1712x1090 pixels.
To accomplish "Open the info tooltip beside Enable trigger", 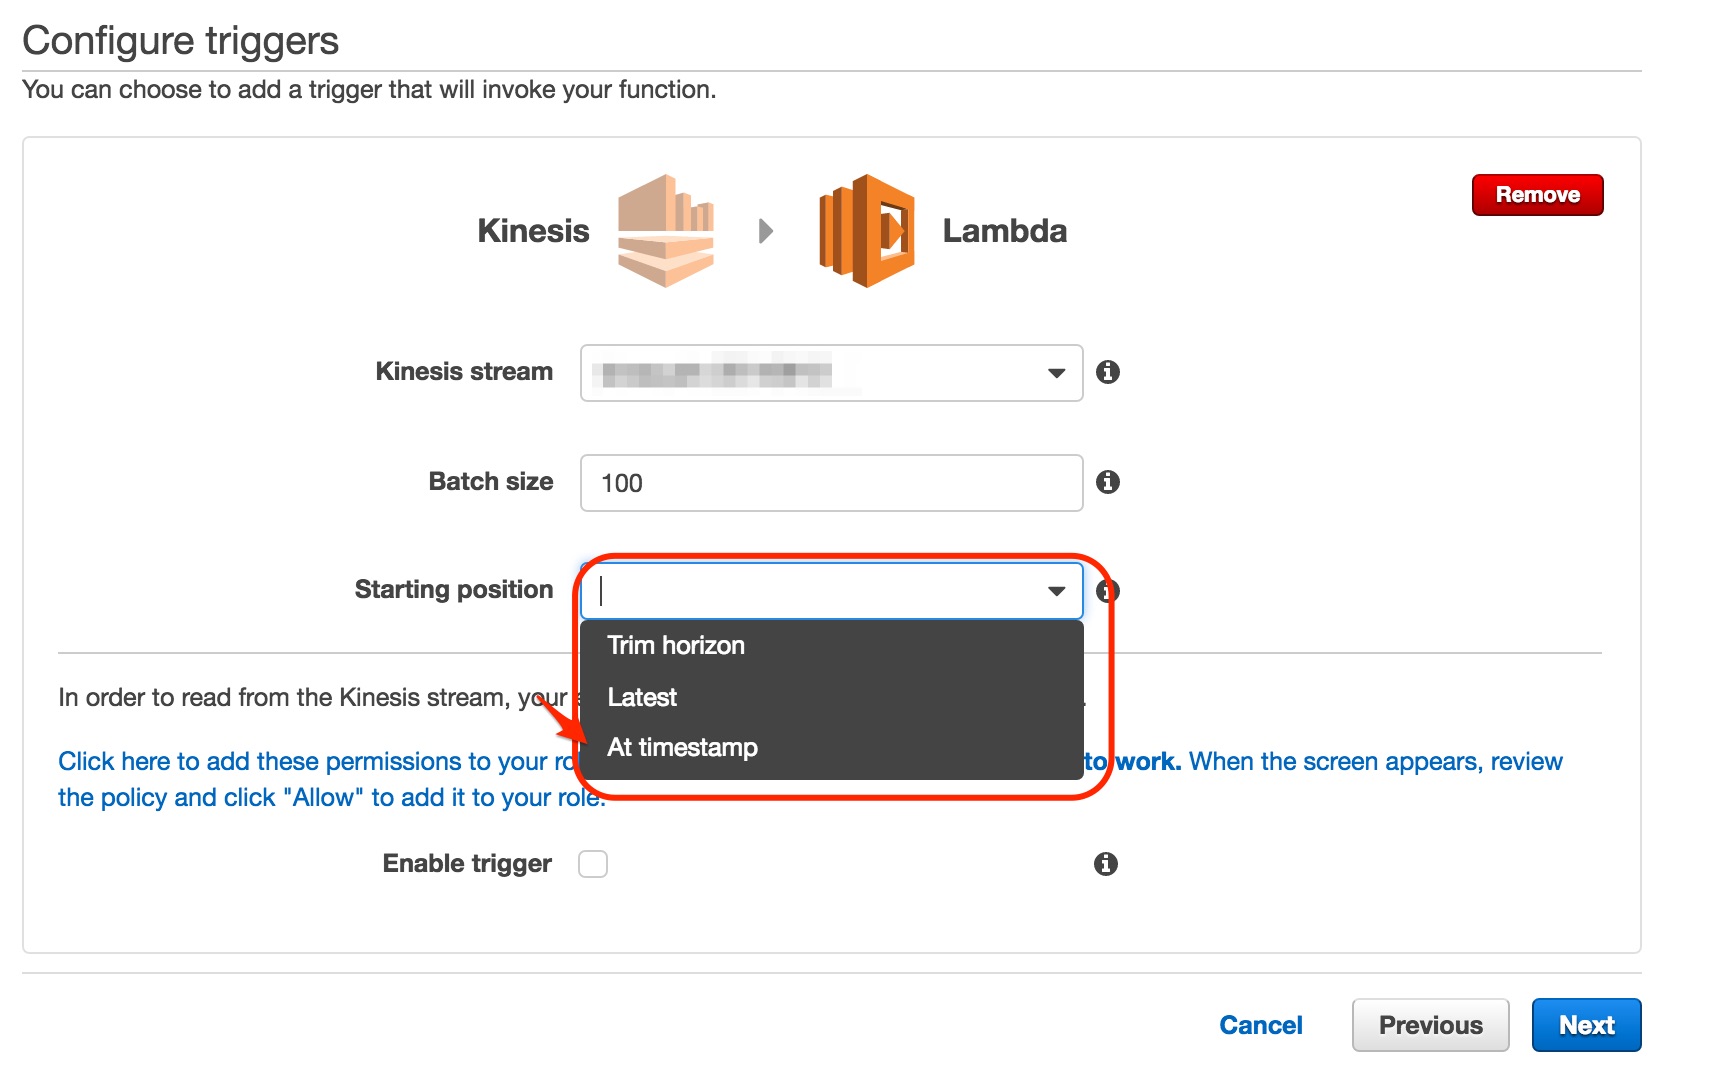I will pos(1107,863).
